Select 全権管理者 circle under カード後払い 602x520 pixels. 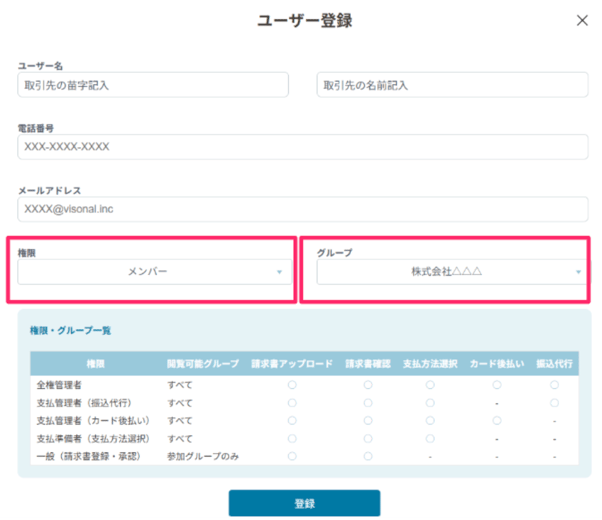495,385
